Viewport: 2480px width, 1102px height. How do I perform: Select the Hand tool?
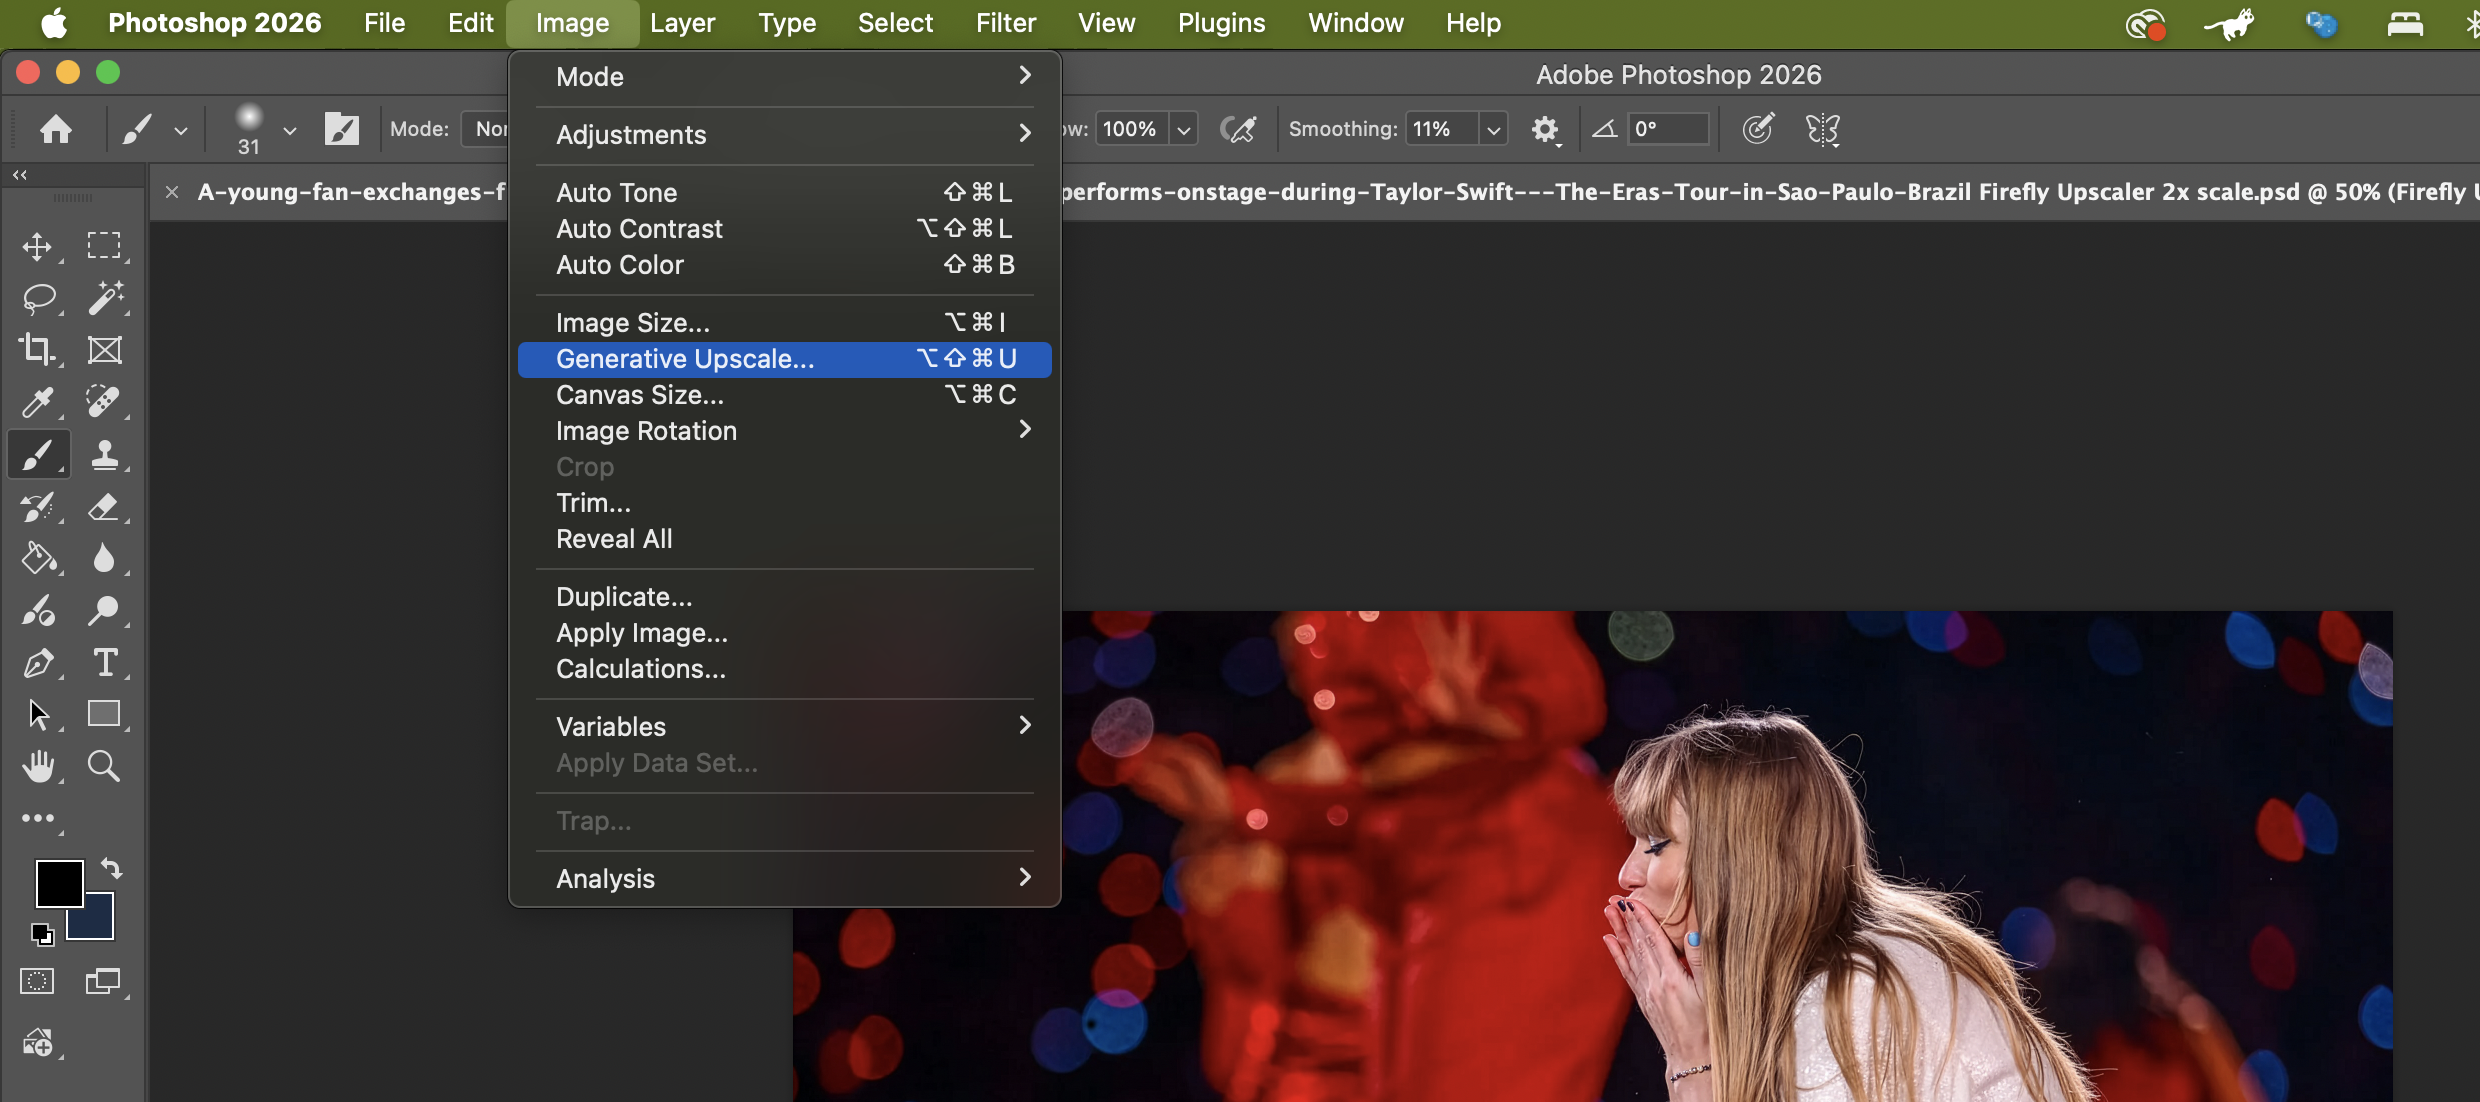[x=38, y=766]
